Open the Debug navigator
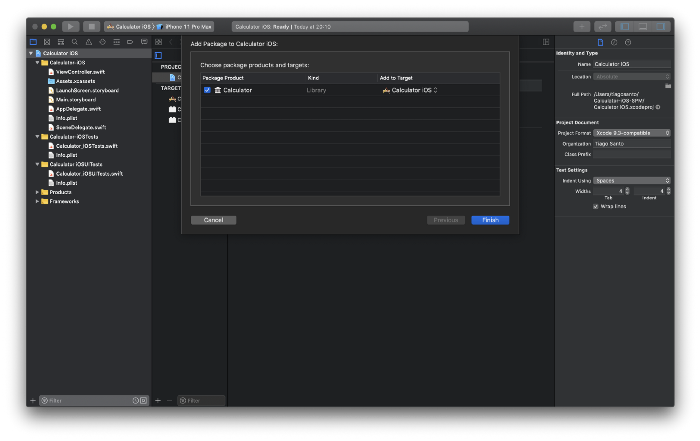Viewport: 700px width, 441px height. click(116, 42)
